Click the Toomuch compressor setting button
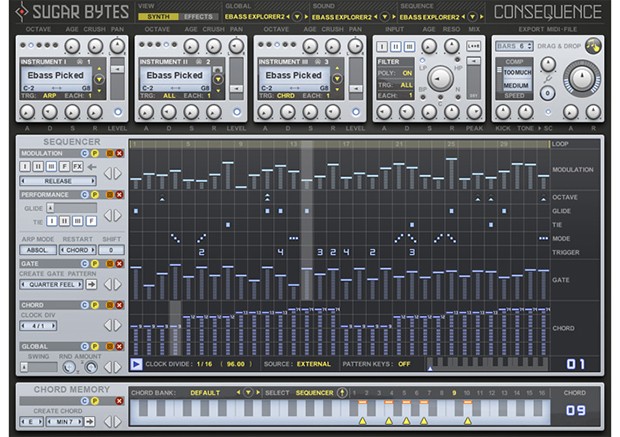Screen dimensions: 620x437 [x=515, y=74]
